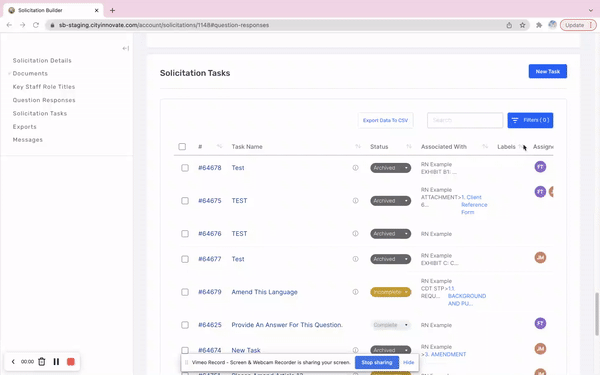The image size is (600, 375).
Task: Navigate to Question Responses in sidebar
Action: point(44,100)
